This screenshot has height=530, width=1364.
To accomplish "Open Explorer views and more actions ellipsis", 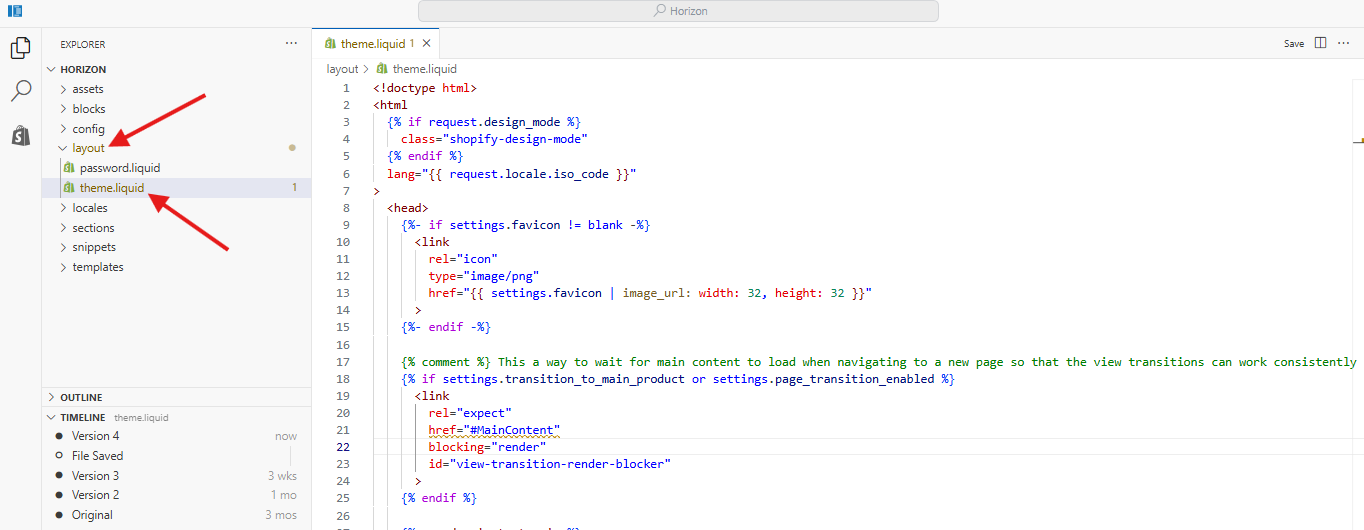I will (291, 44).
